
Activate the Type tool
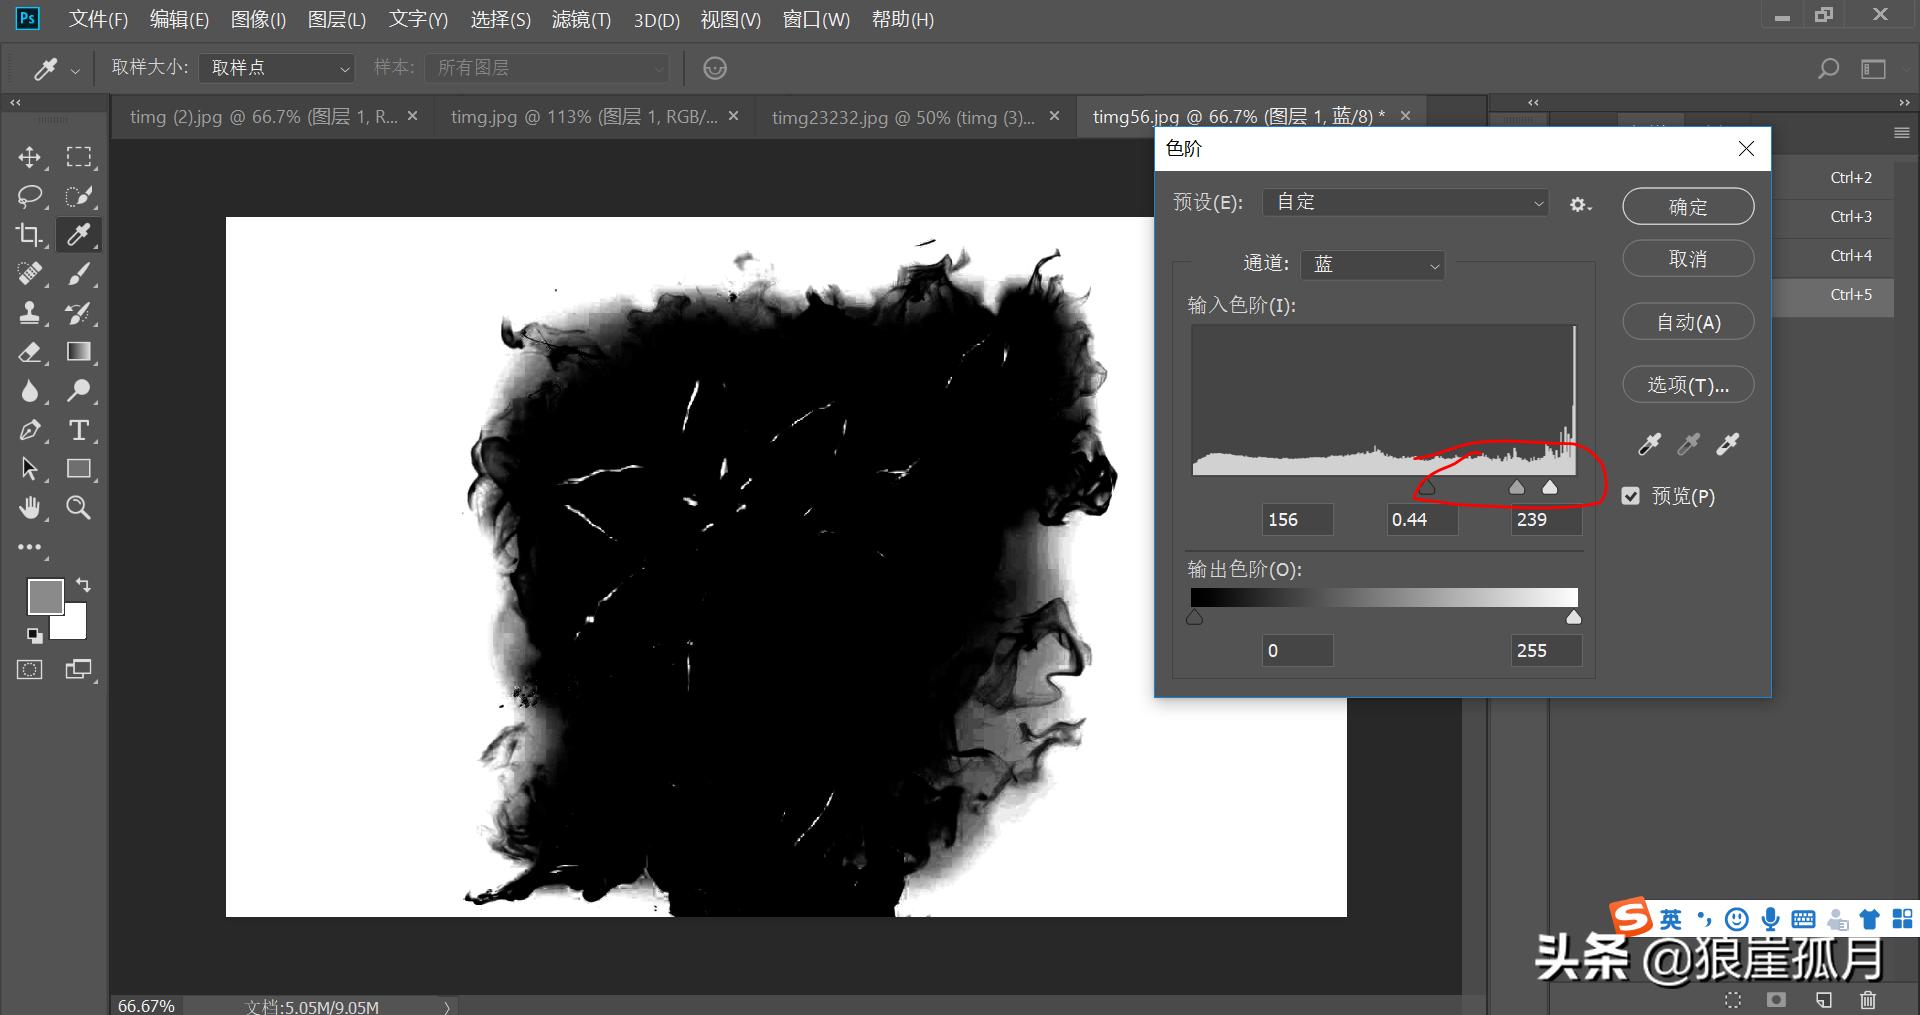pyautogui.click(x=77, y=429)
